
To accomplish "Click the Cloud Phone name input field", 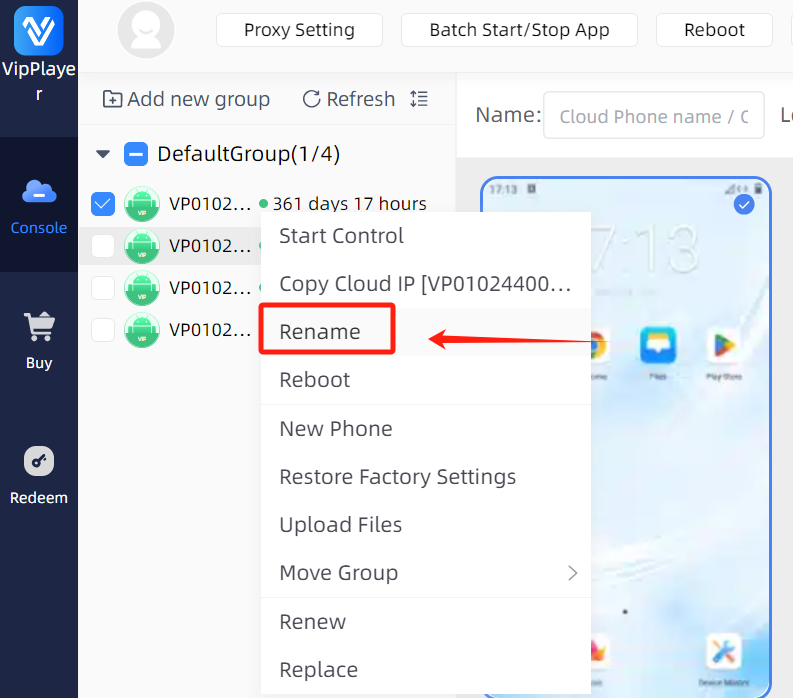I will [x=653, y=117].
